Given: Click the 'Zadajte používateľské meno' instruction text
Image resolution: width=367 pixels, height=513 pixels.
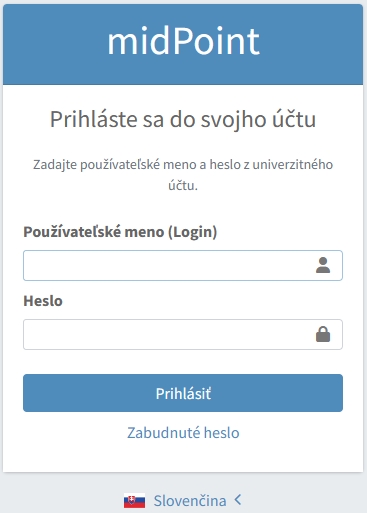Looking at the screenshot, I should click(183, 175).
